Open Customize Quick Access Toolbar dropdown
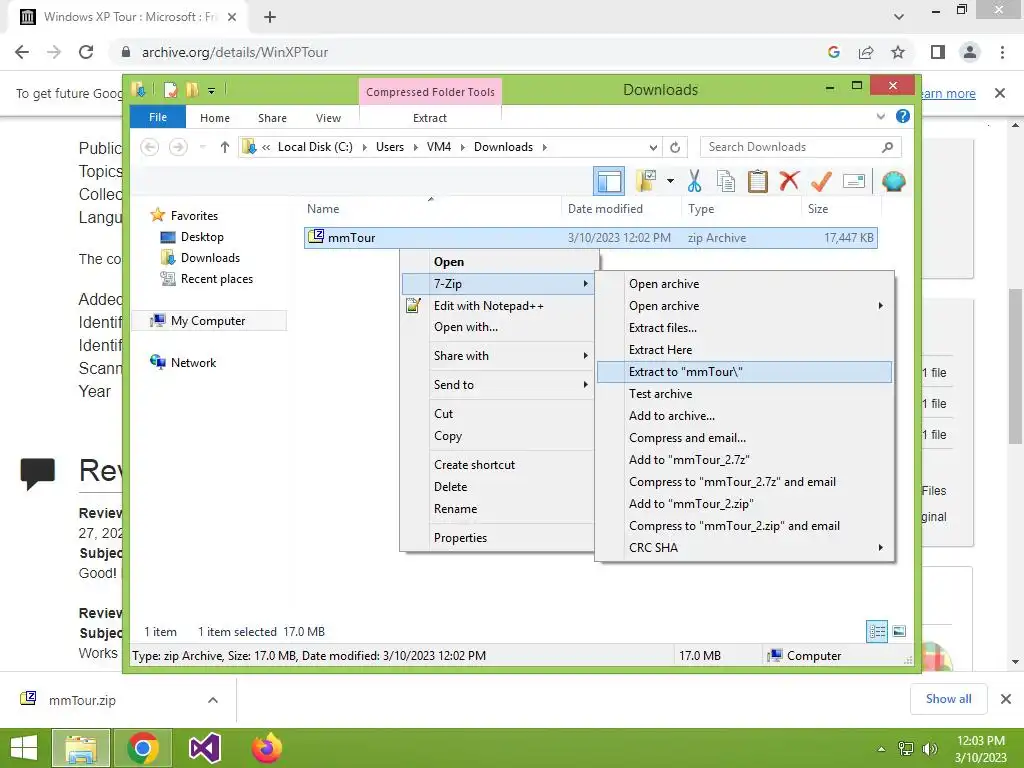 [211, 90]
